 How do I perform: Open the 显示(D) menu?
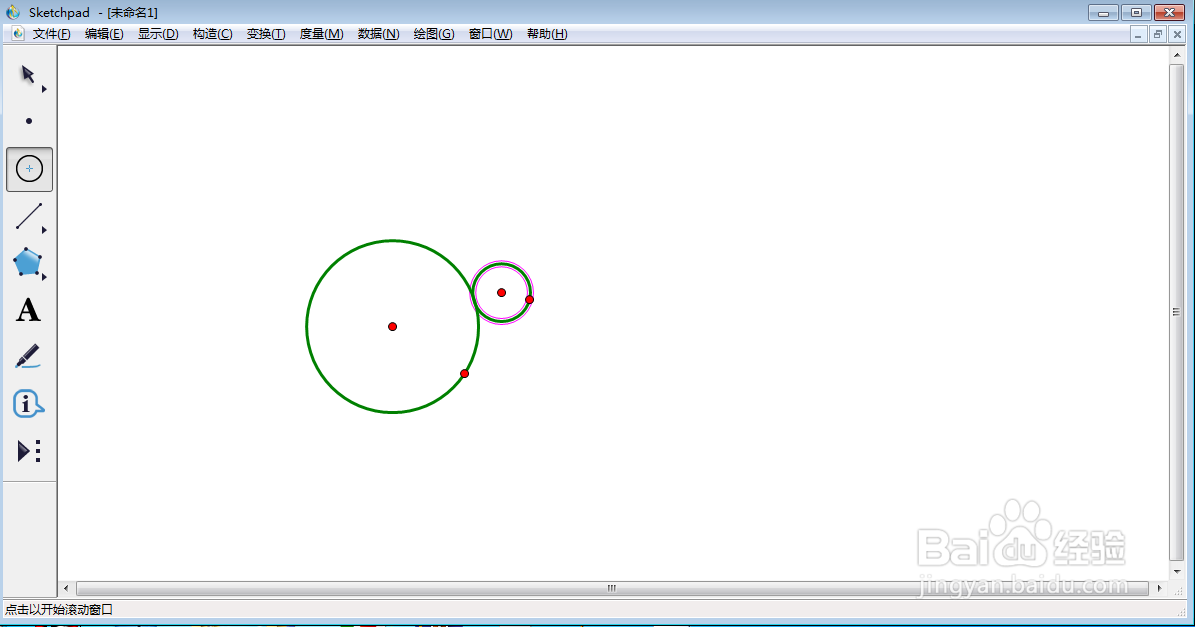pos(158,34)
